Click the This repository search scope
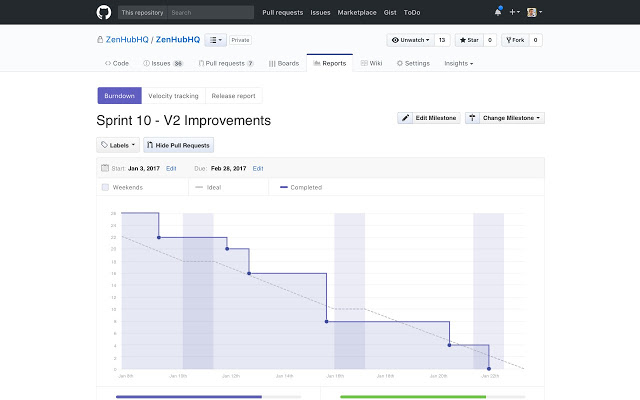This screenshot has height=400, width=640. click(x=142, y=13)
